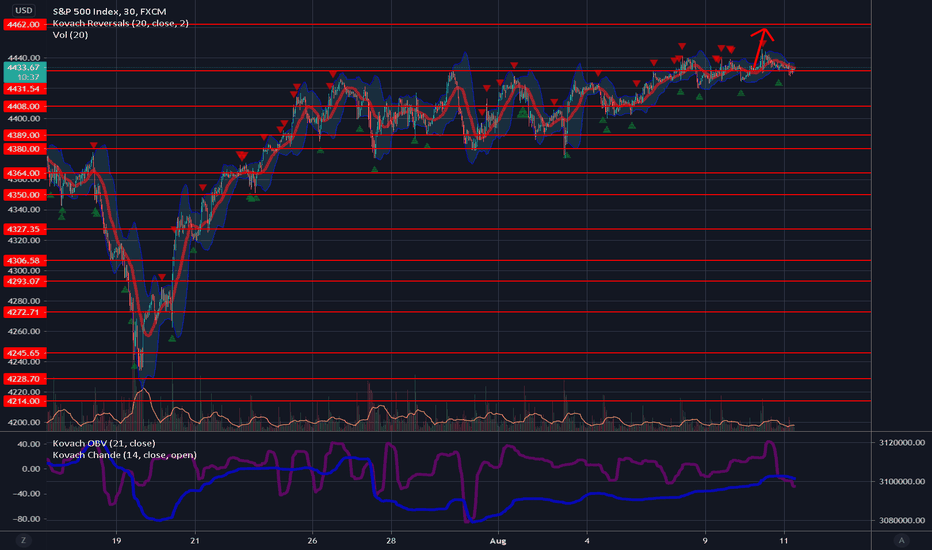The image size is (932, 550).
Task: Click the 4408.00 red price label
Action: click(x=24, y=106)
